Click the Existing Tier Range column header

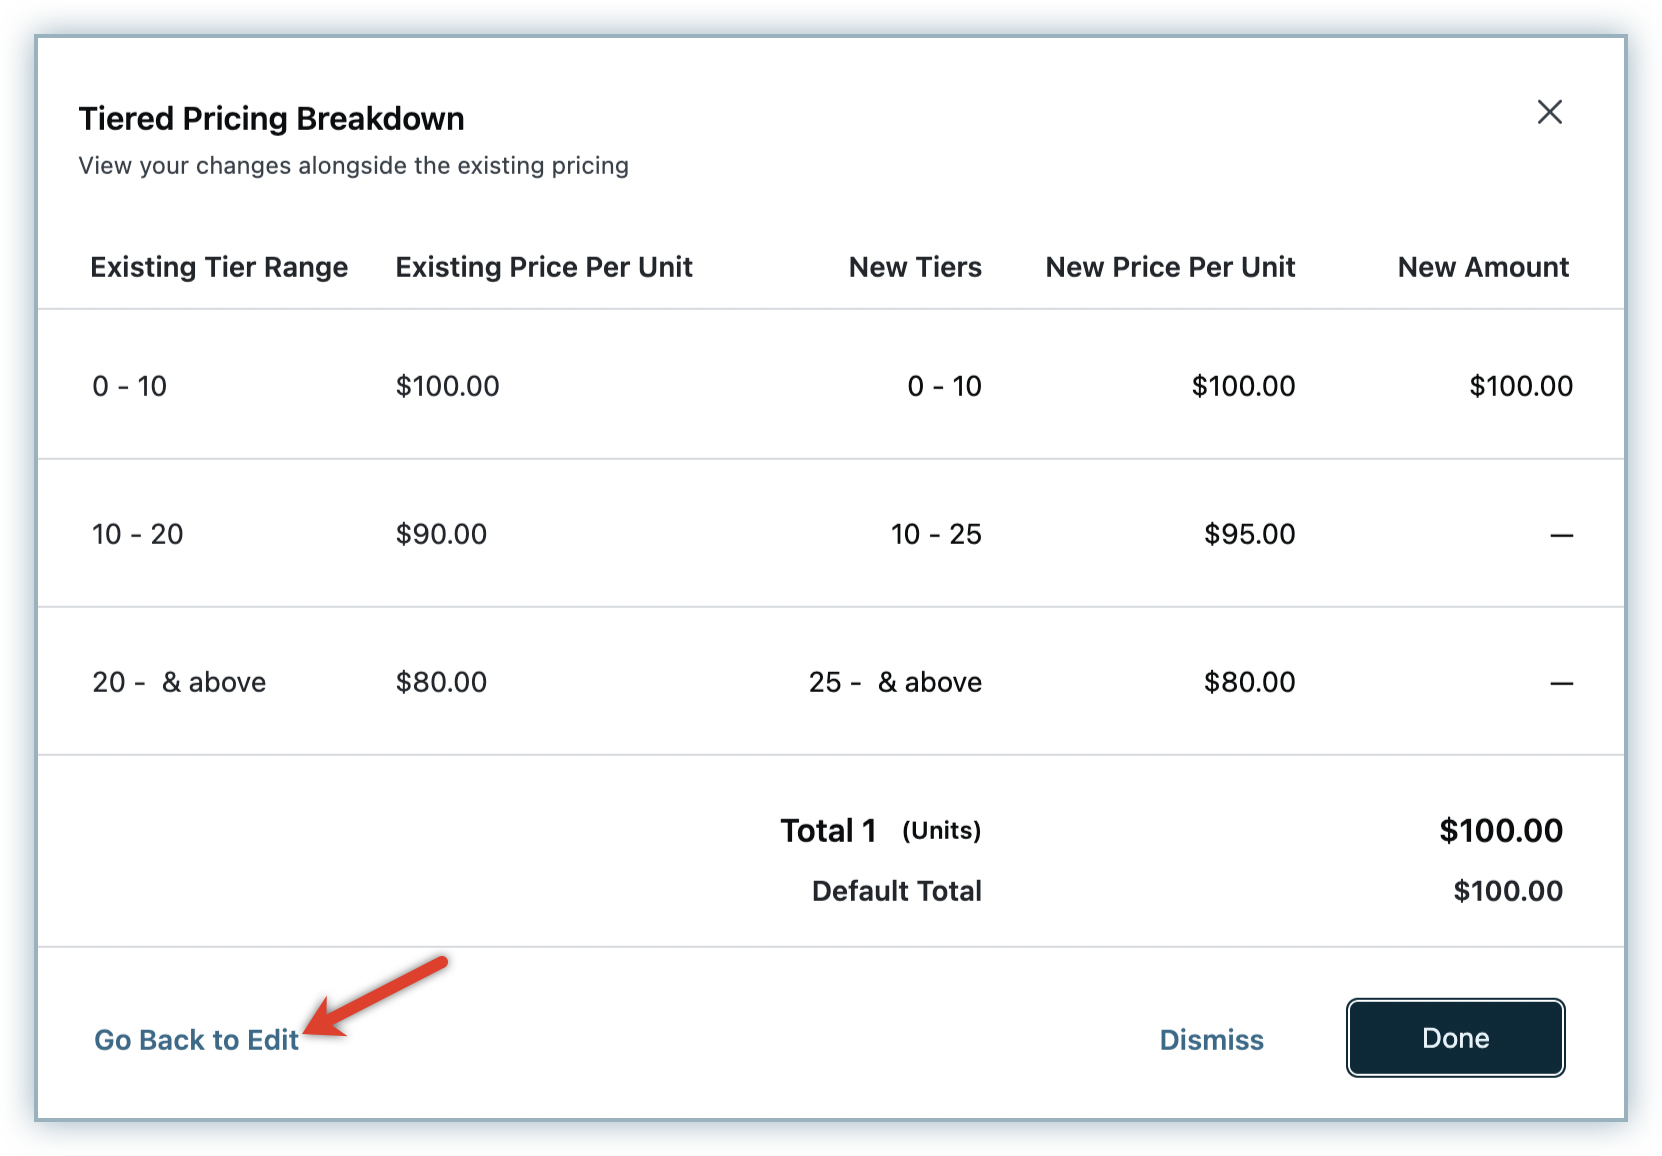[219, 267]
